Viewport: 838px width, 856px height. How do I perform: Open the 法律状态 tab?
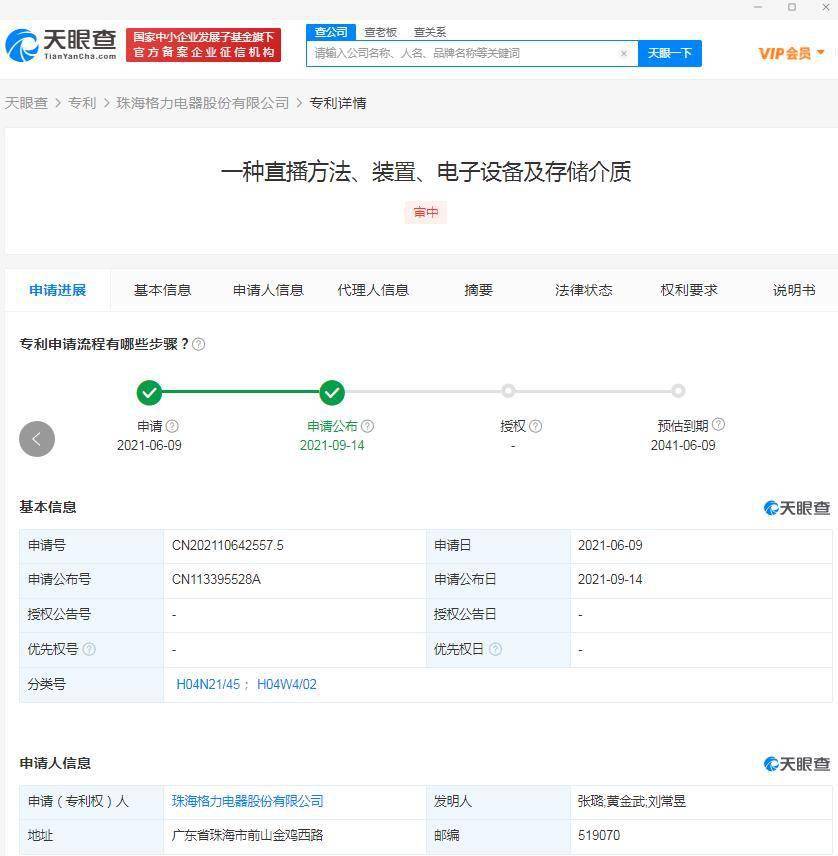pyautogui.click(x=583, y=290)
